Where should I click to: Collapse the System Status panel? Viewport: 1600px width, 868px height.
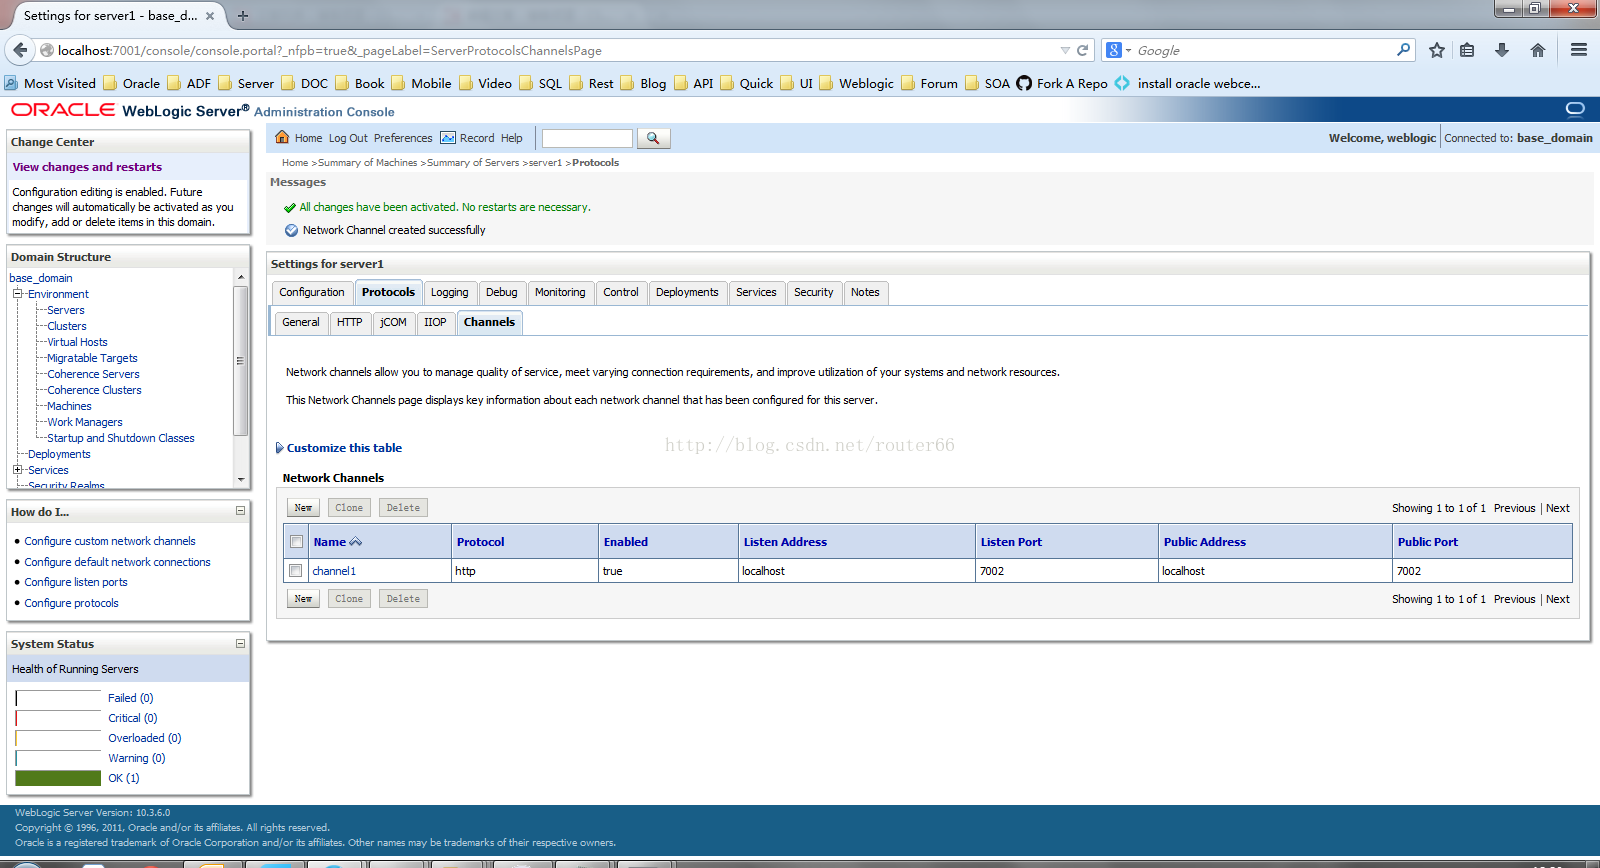pos(240,644)
